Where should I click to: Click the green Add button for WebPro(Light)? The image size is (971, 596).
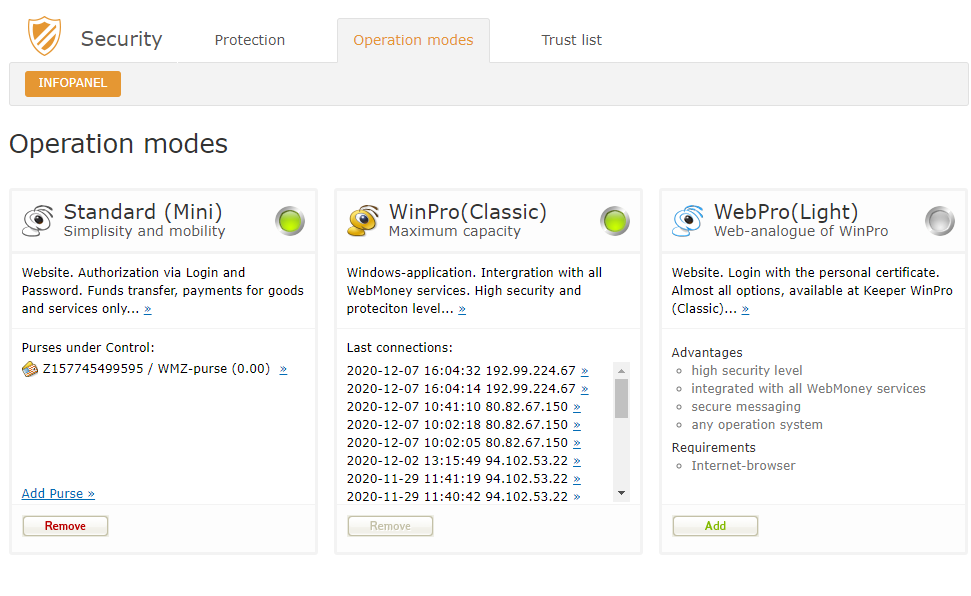tap(715, 526)
